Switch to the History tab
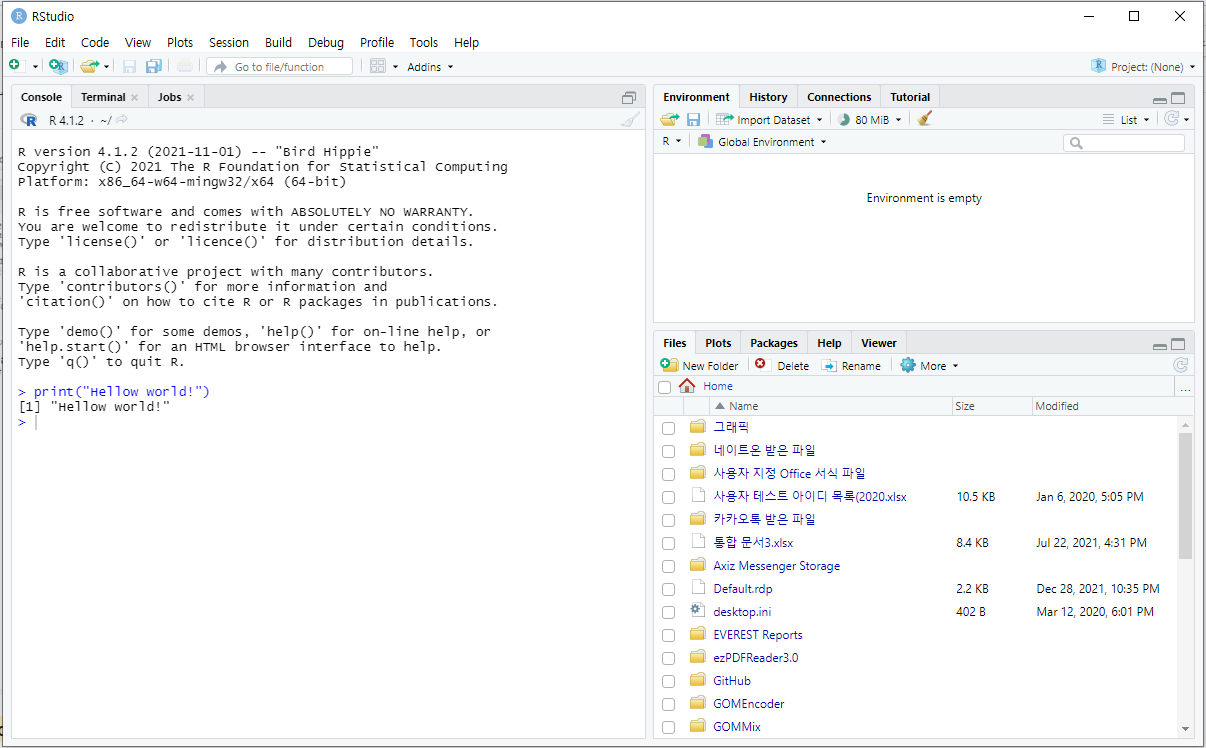The image size is (1206, 748). click(x=768, y=97)
